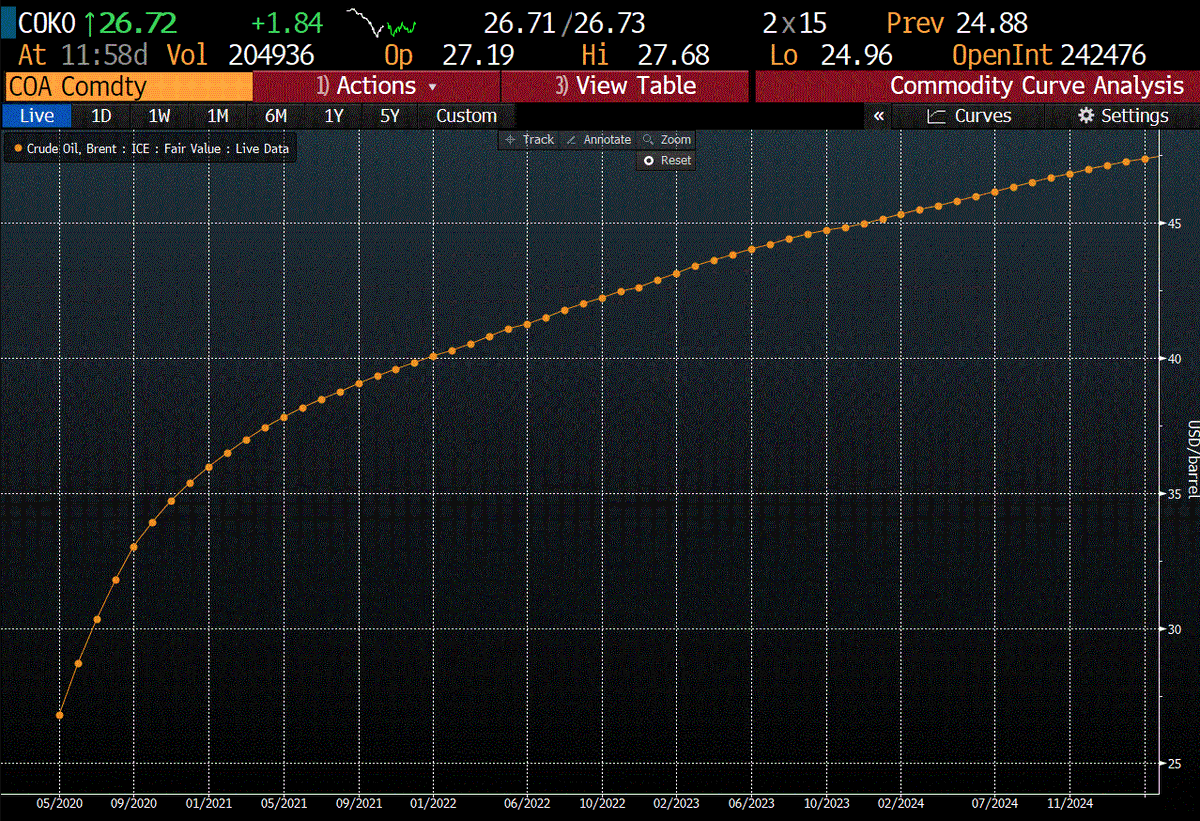Switch to the 1Y range tab
This screenshot has height=821, width=1200.
click(x=334, y=116)
